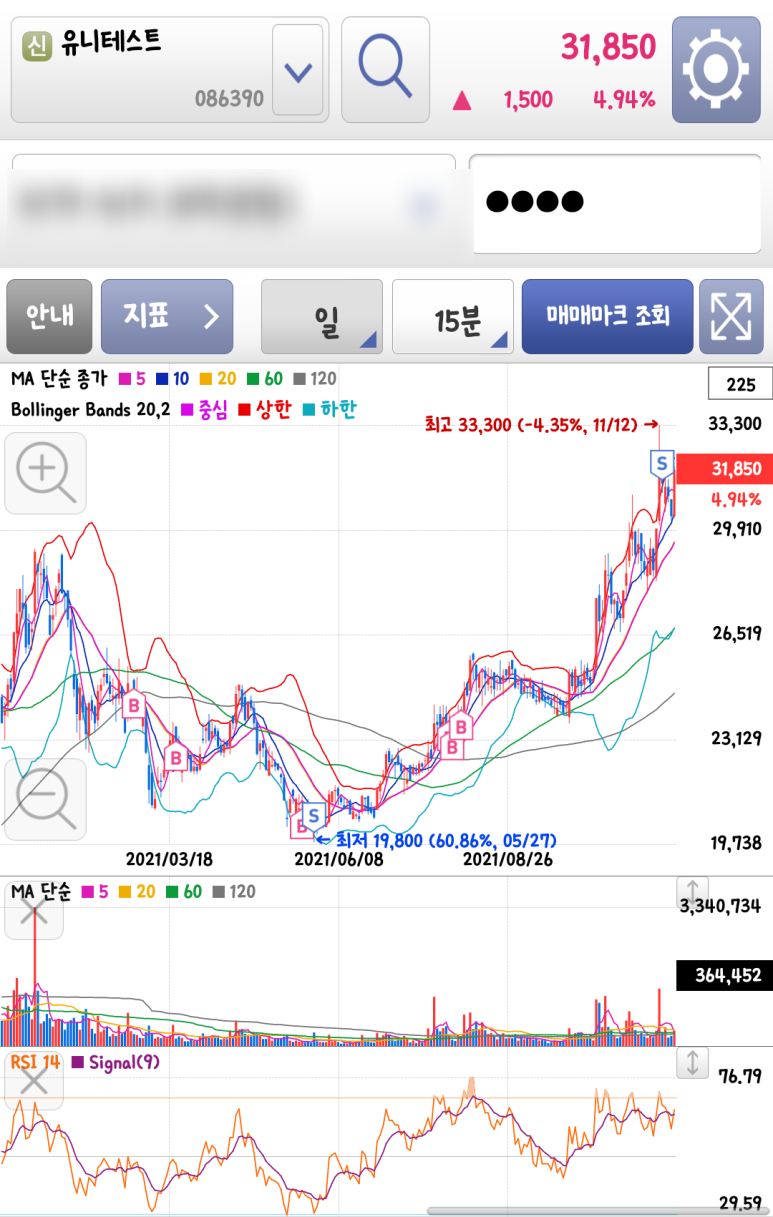Tap the blue S marker at the chart high
Viewport: 773px width, 1217px height.
coord(661,463)
